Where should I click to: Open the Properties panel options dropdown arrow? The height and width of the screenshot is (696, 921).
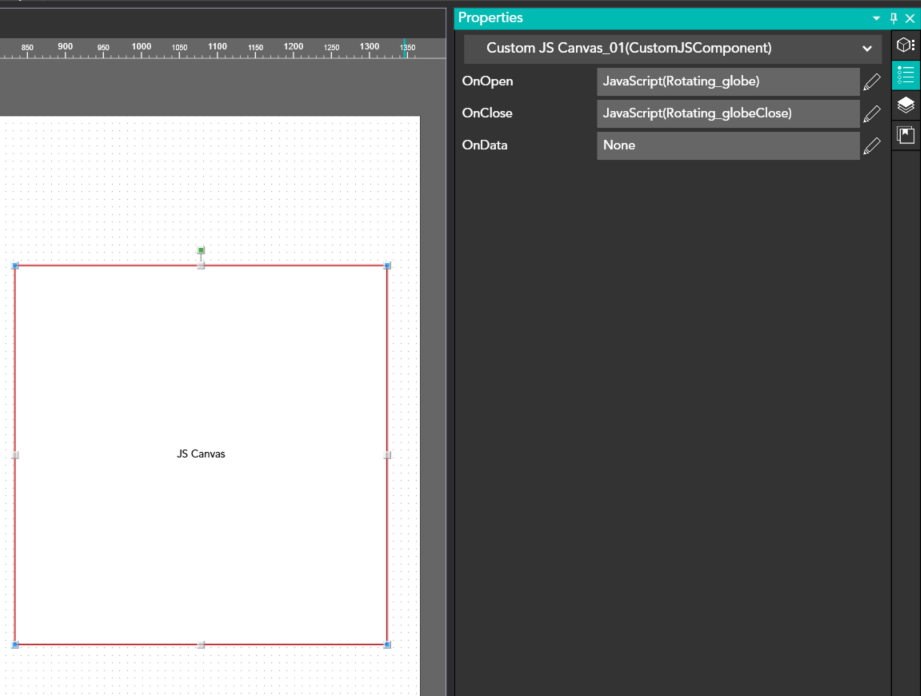tap(877, 18)
